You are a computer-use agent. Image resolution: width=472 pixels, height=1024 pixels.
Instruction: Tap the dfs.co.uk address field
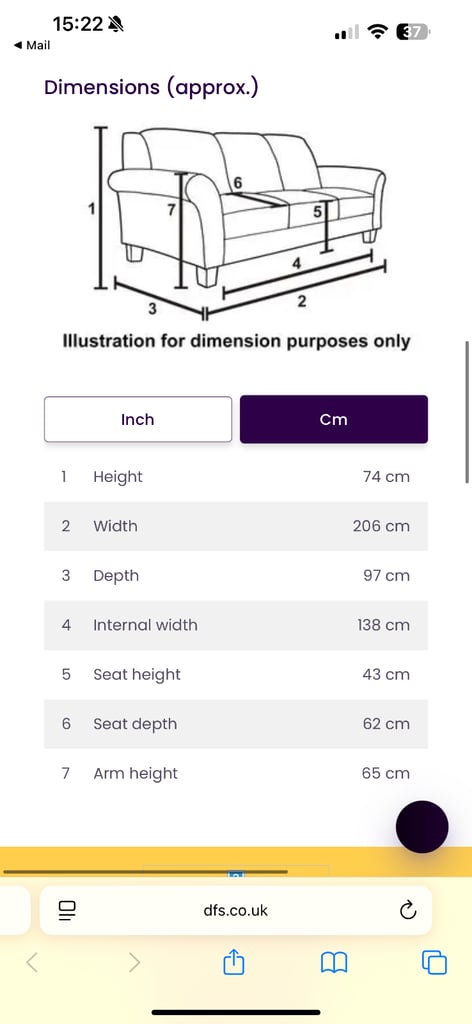pyautogui.click(x=236, y=910)
